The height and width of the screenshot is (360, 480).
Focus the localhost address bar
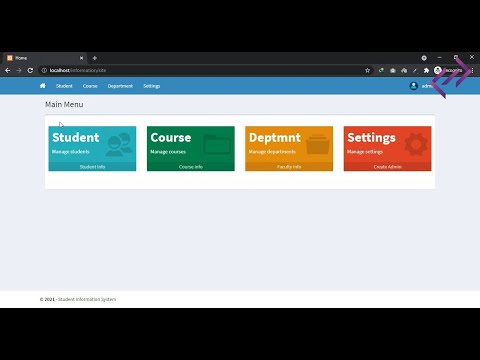200,70
